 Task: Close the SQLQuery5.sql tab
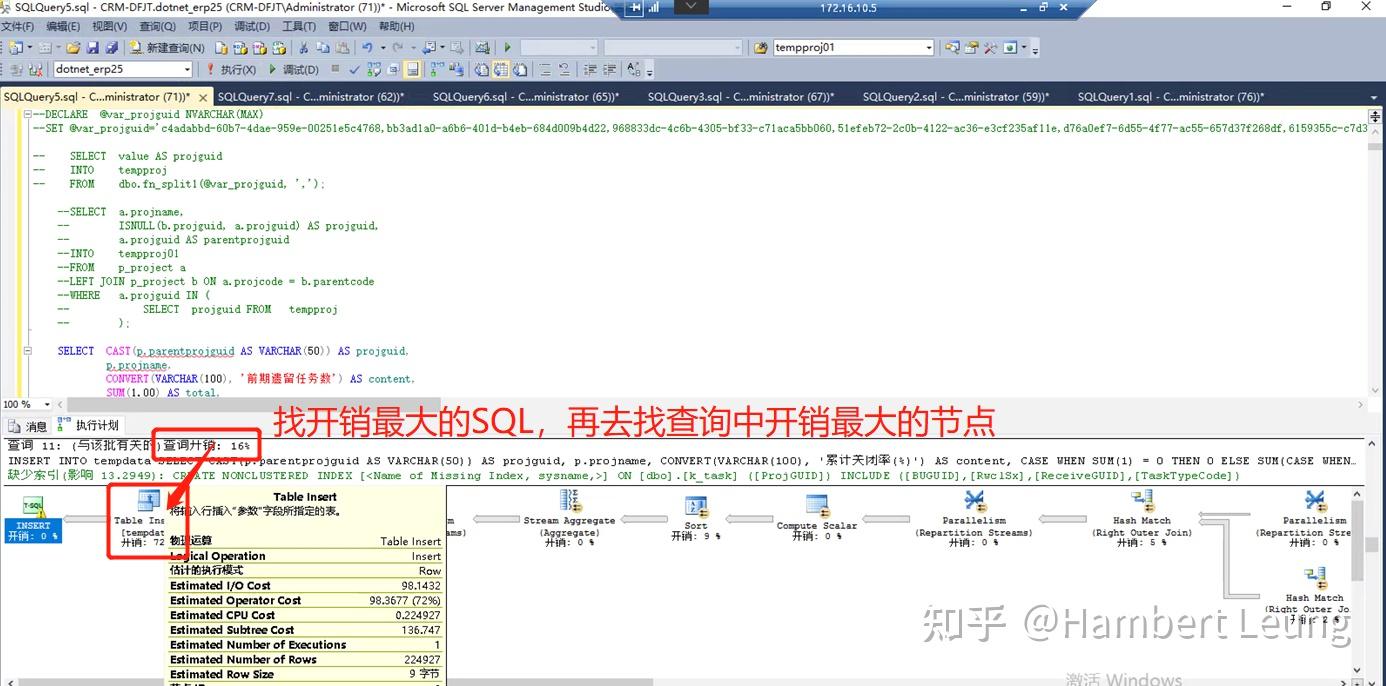coord(202,98)
